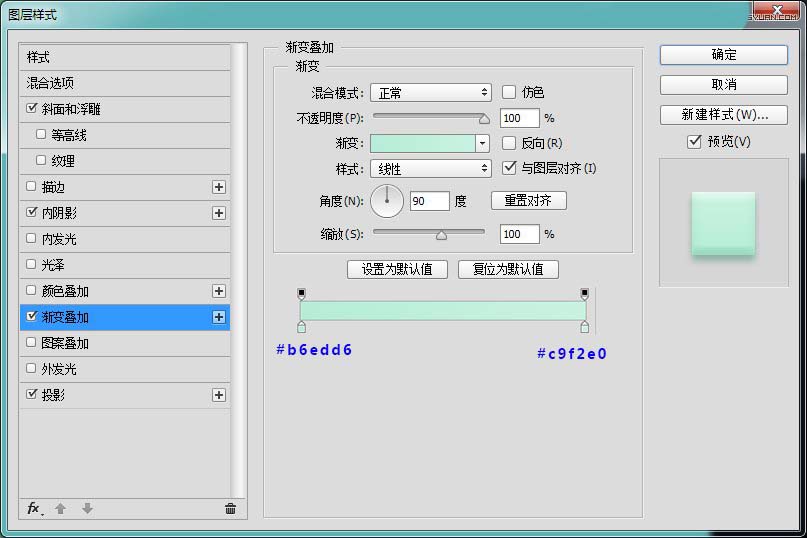Click the plus icon beside 内阴影

pyautogui.click(x=219, y=213)
